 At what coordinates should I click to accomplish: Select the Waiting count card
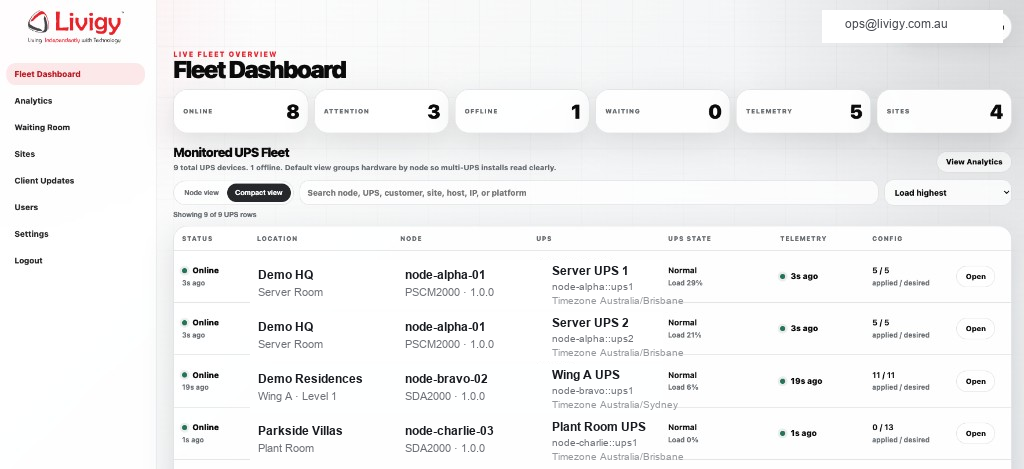point(662,112)
